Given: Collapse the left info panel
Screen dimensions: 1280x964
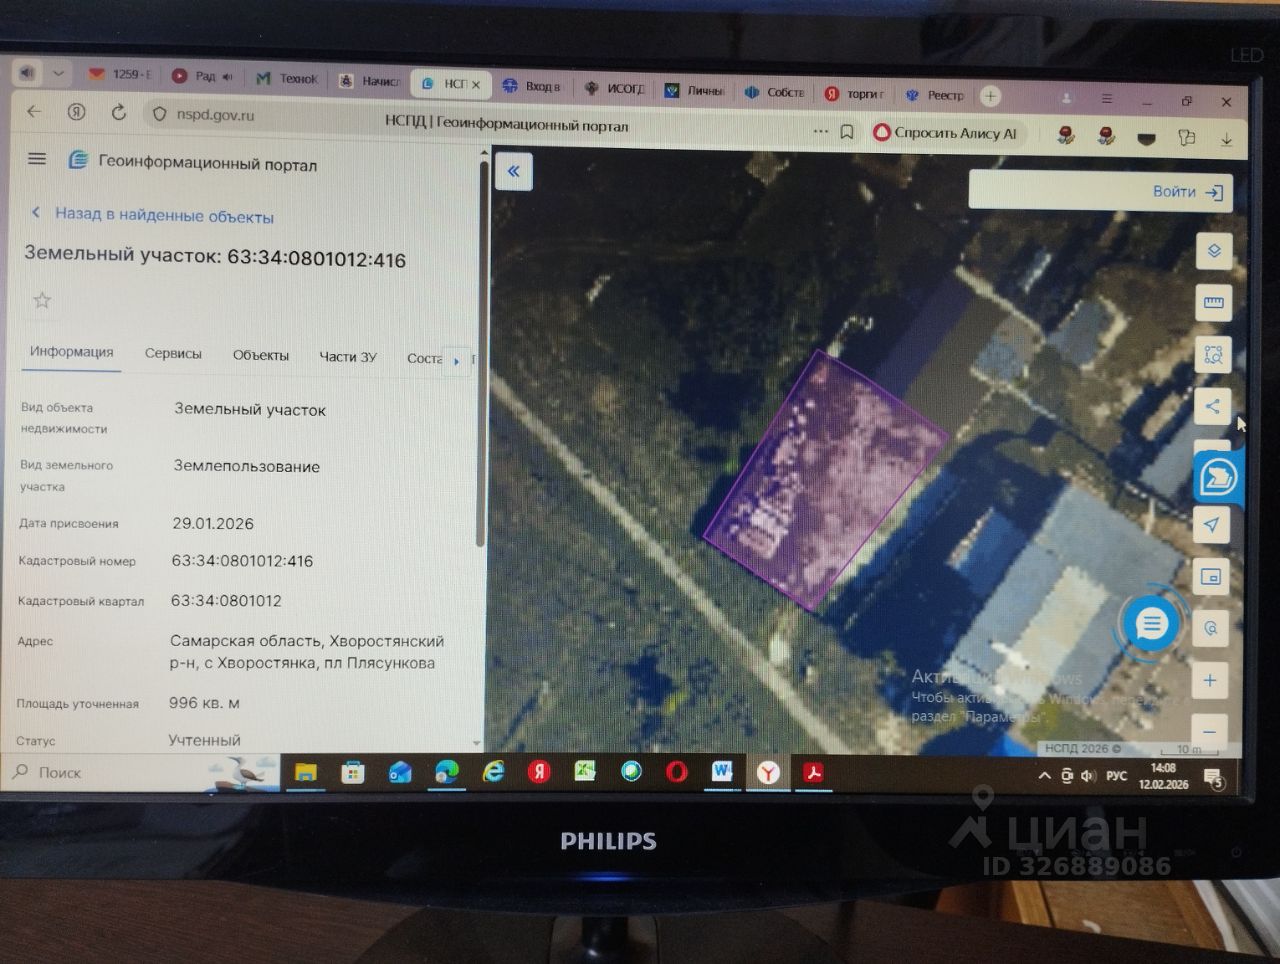Looking at the screenshot, I should click(514, 171).
